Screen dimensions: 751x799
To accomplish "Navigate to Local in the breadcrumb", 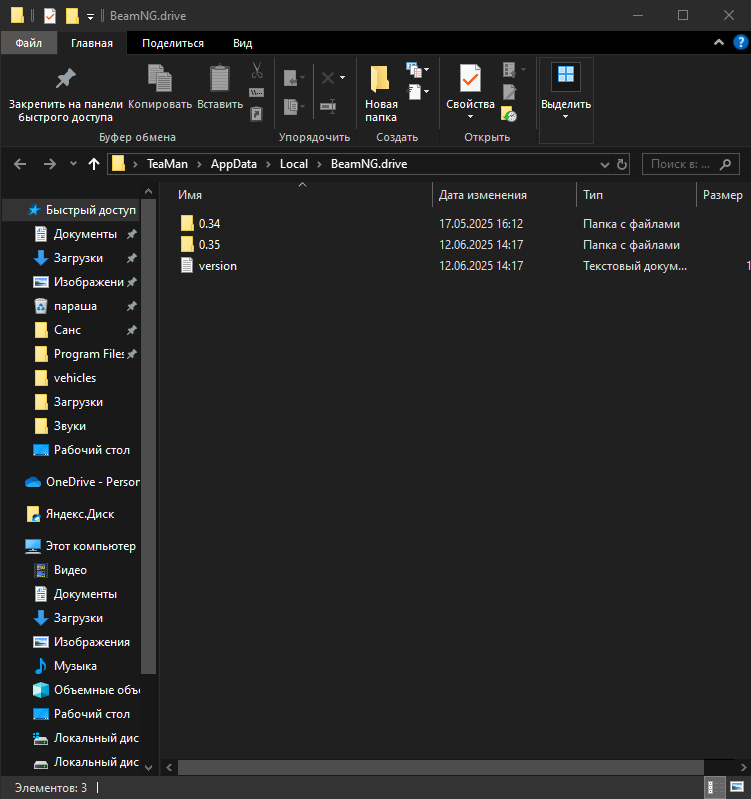I will [x=294, y=164].
